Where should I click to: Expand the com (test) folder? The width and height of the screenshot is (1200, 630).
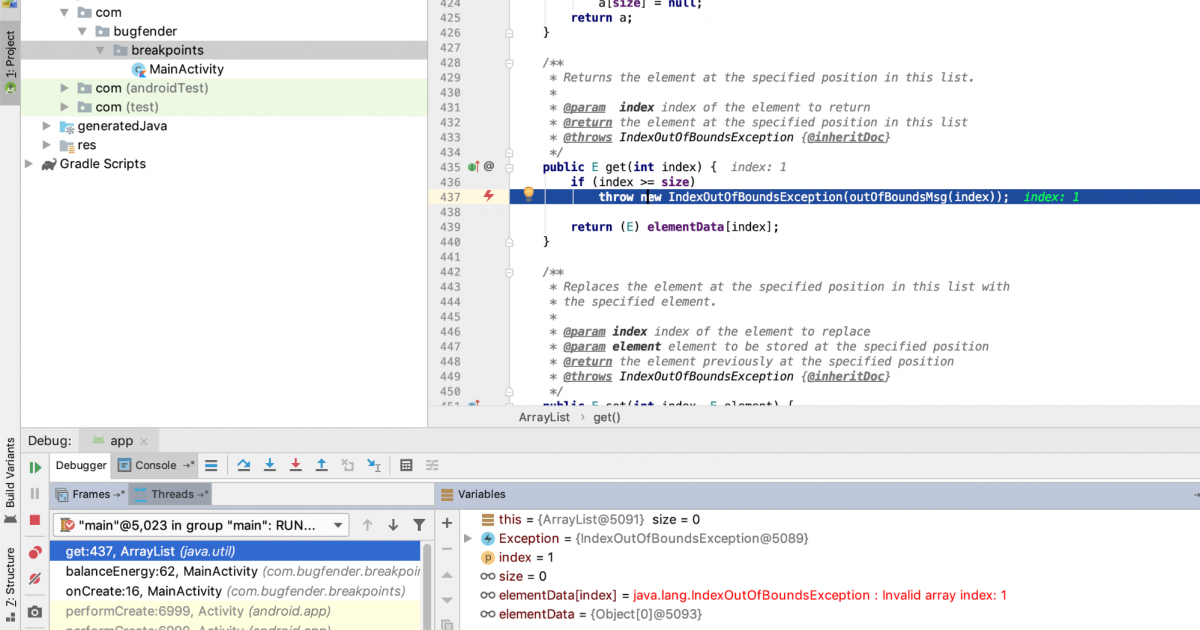pyautogui.click(x=65, y=108)
